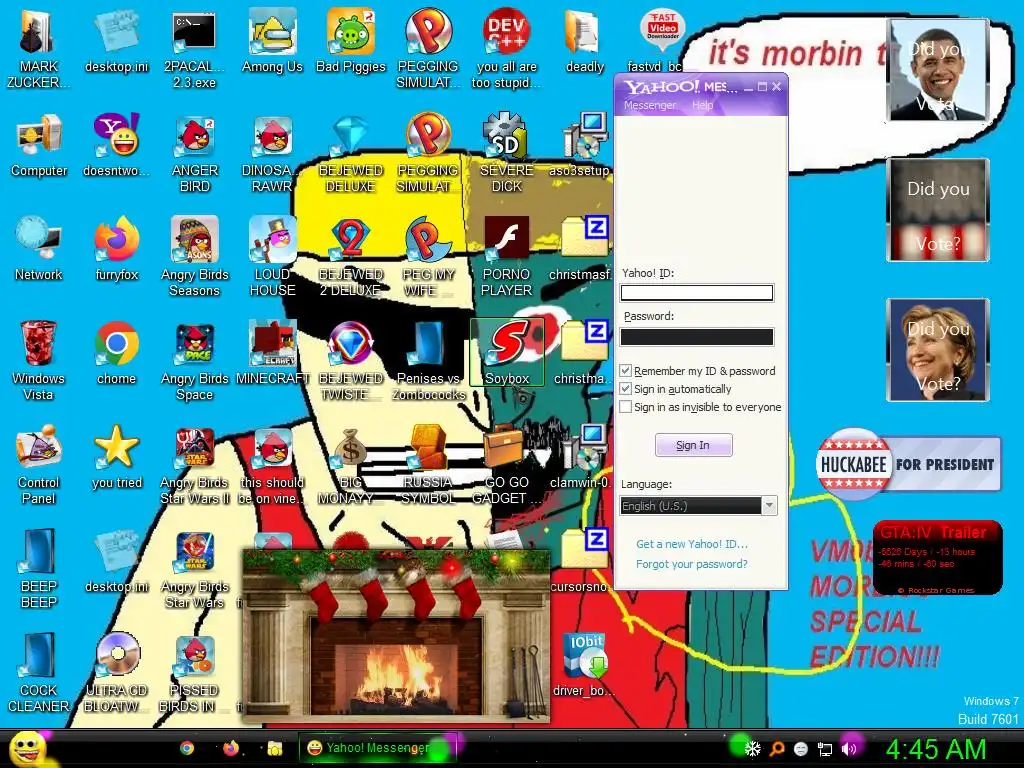1024x768 pixels.
Task: Launch Angry Birds Seasons shortcut
Action: pos(195,257)
